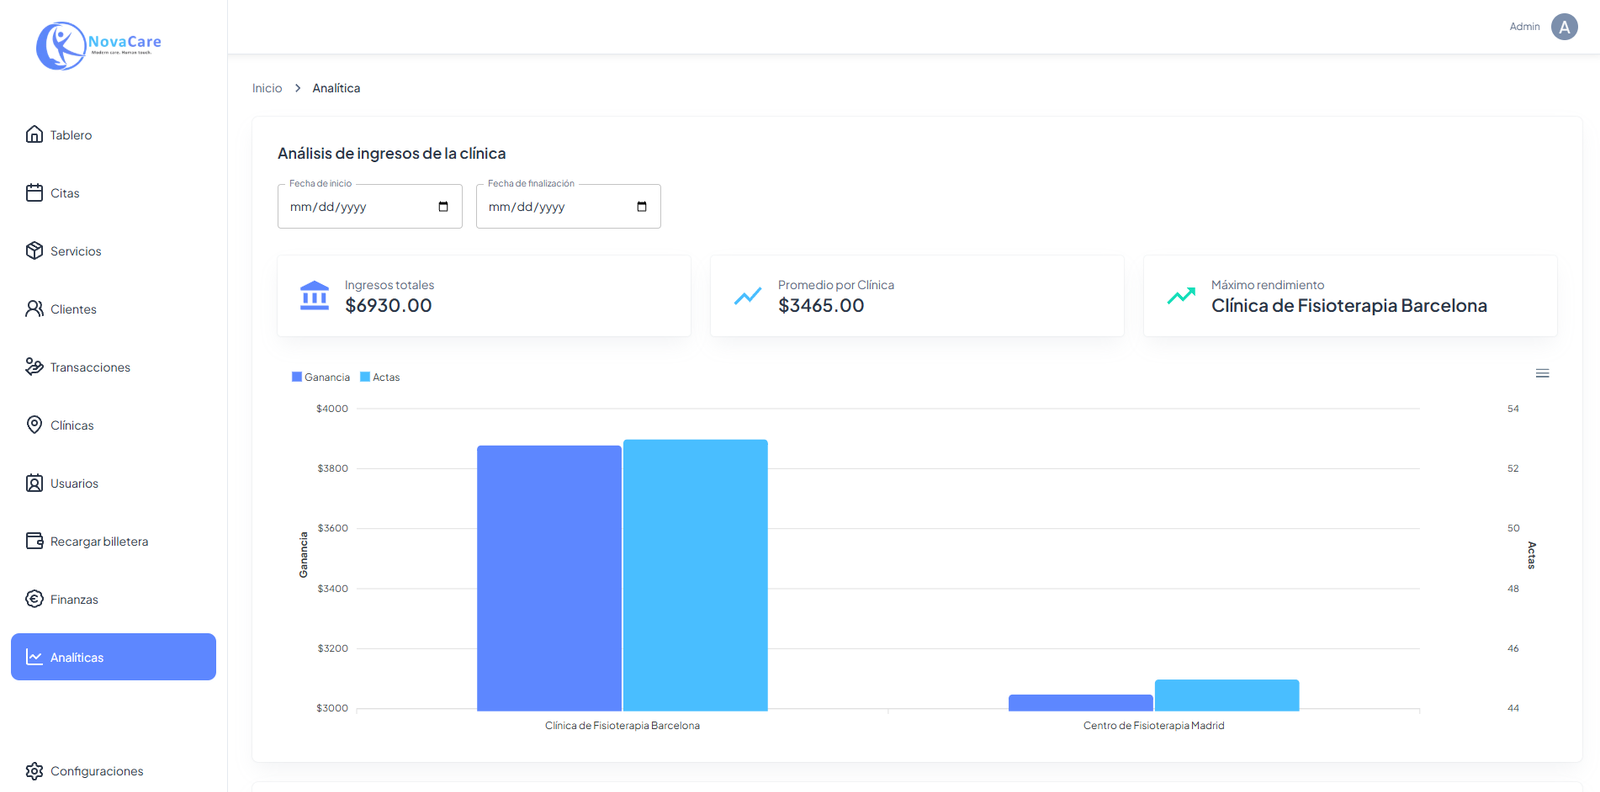Click the Configuraciones gear icon
Image resolution: width=1600 pixels, height=792 pixels.
point(34,771)
